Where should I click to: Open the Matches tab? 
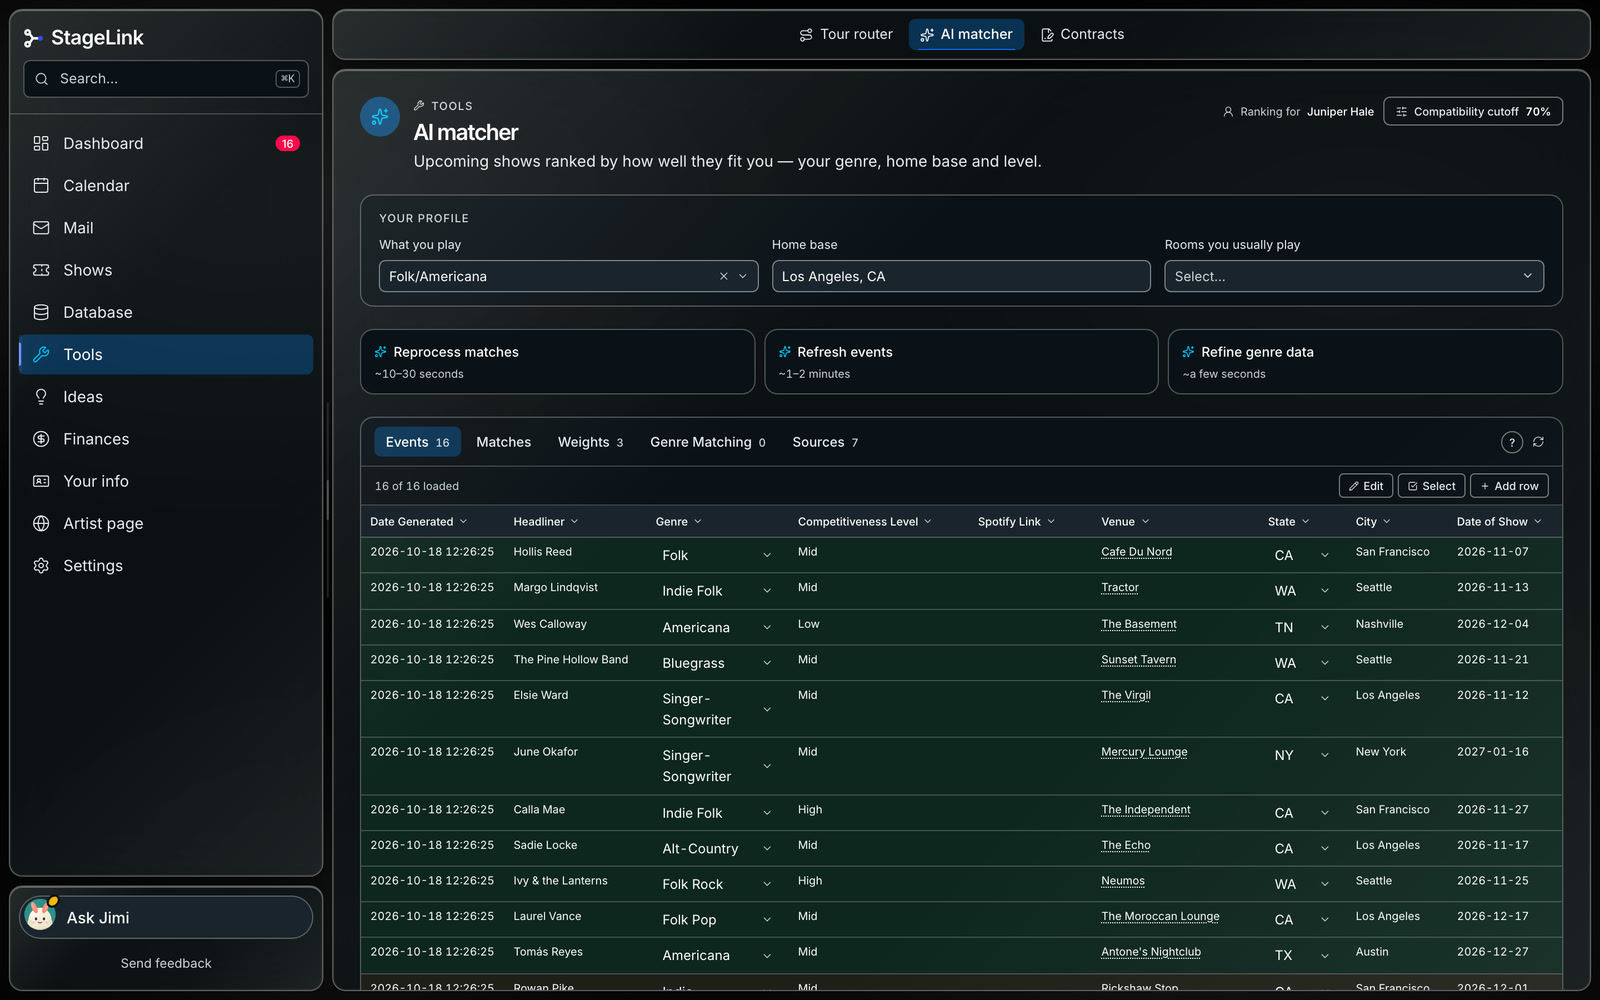503,442
